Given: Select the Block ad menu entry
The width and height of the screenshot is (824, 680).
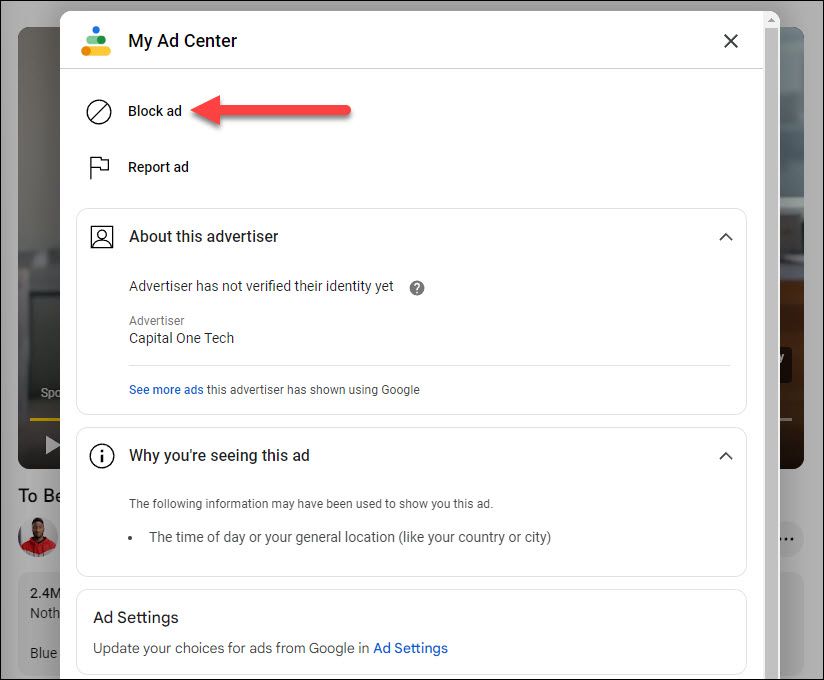Looking at the screenshot, I should 155,112.
